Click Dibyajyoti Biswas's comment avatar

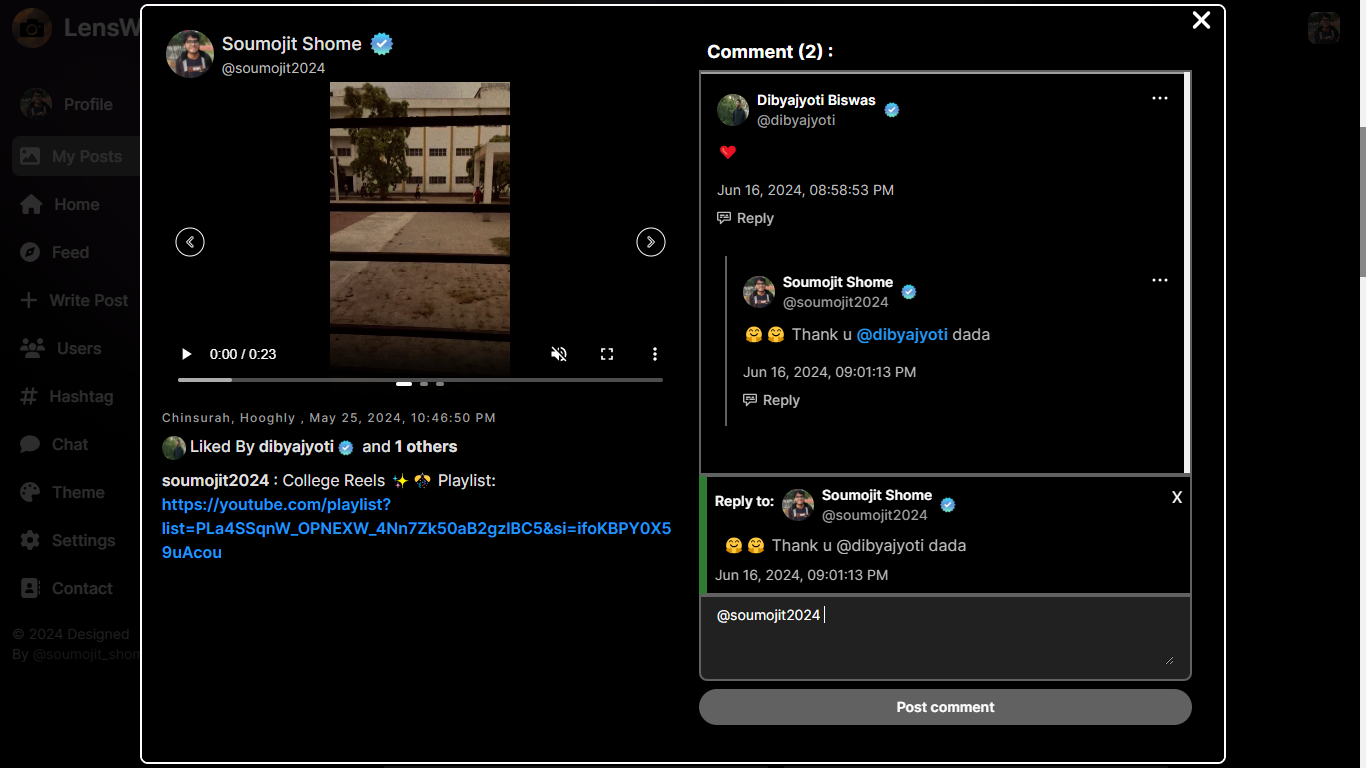coord(733,110)
